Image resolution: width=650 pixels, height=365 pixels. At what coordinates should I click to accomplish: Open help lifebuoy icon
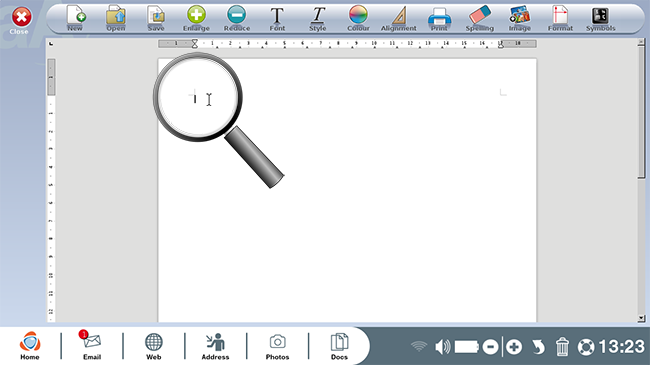[586, 347]
